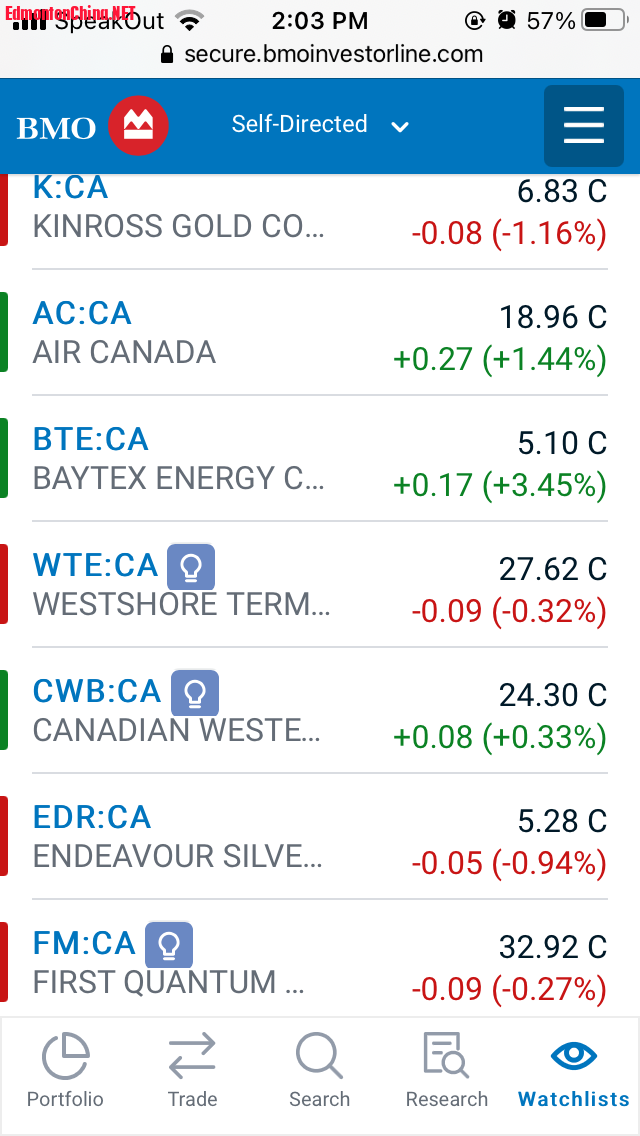Switch to the Research tab
This screenshot has height=1136, width=640.
point(446,1071)
